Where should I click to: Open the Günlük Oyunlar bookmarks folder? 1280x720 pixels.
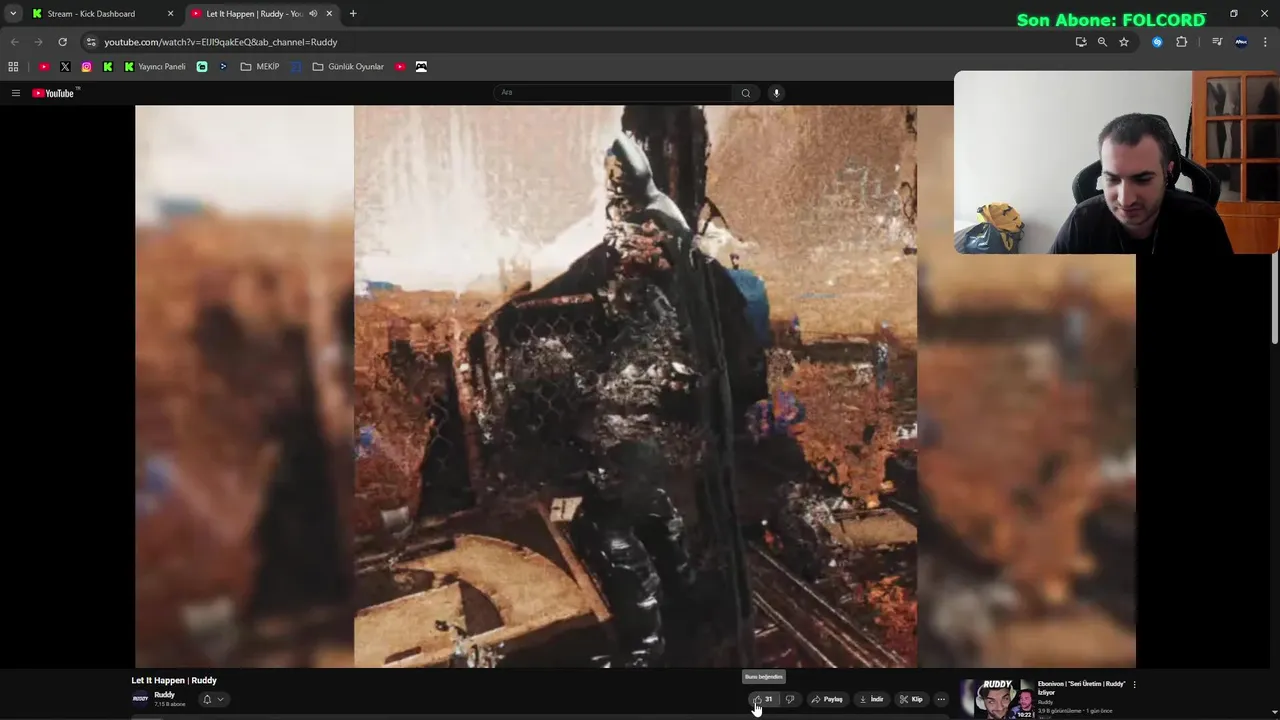(x=348, y=67)
